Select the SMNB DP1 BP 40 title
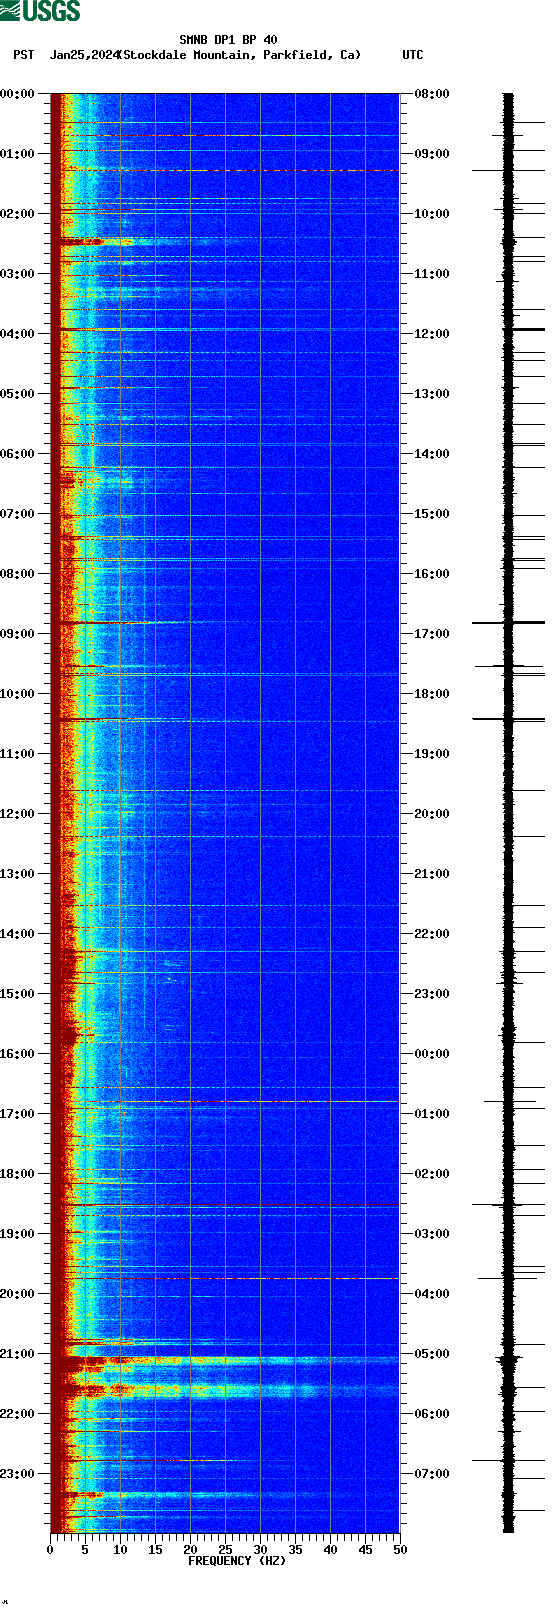552x1613 pixels. pyautogui.click(x=228, y=40)
